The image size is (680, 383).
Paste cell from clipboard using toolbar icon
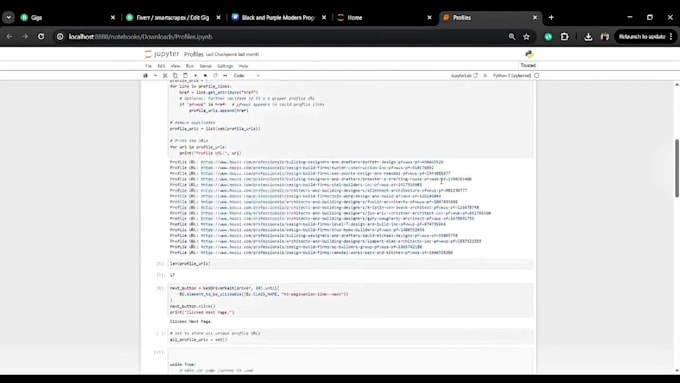click(x=185, y=75)
